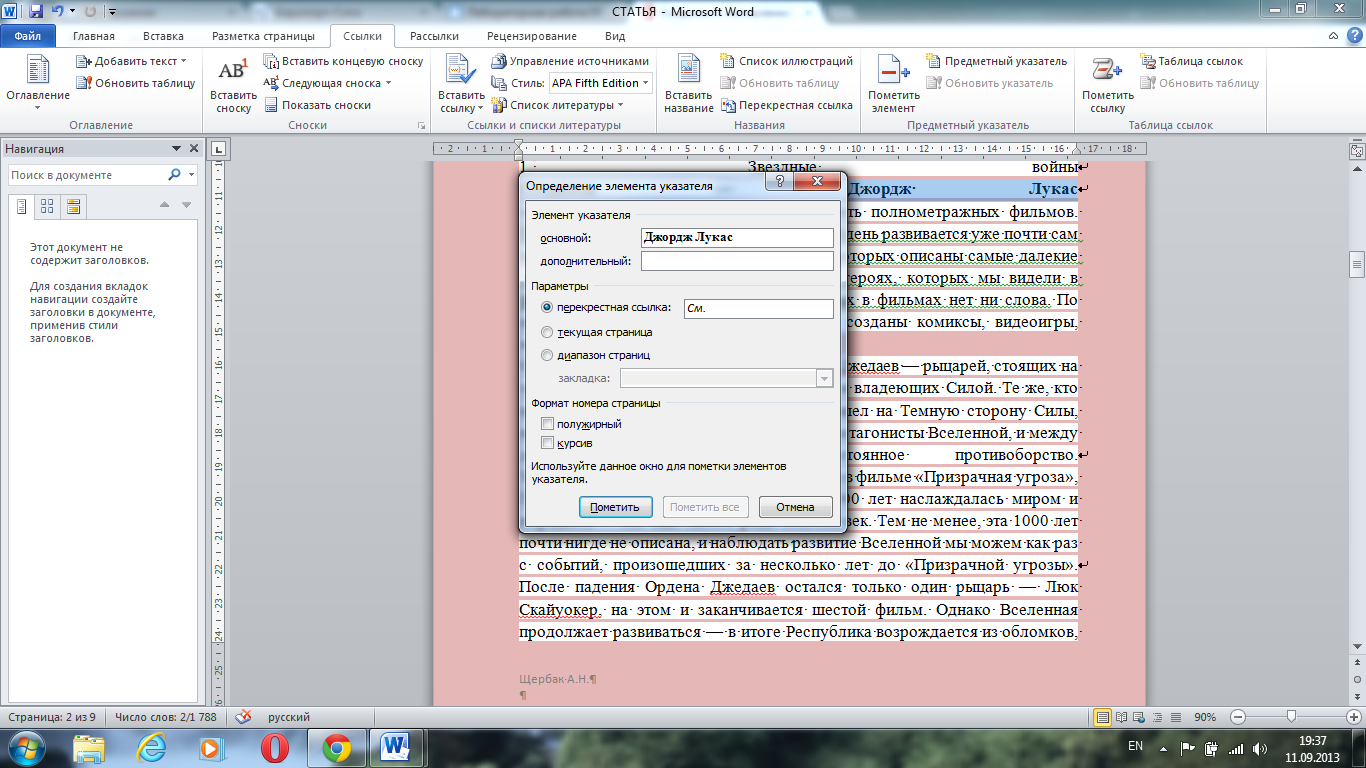
Task: Open the Оглавление (table of contents) button
Action: click(38, 82)
